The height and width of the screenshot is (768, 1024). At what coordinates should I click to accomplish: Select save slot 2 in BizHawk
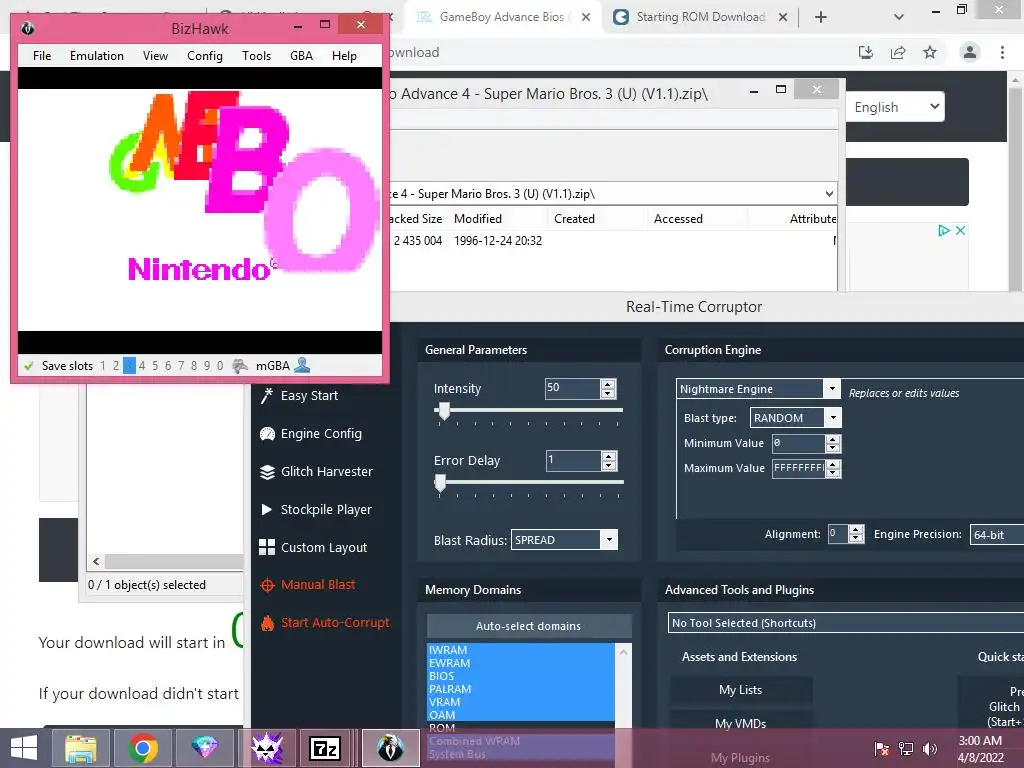tap(116, 366)
